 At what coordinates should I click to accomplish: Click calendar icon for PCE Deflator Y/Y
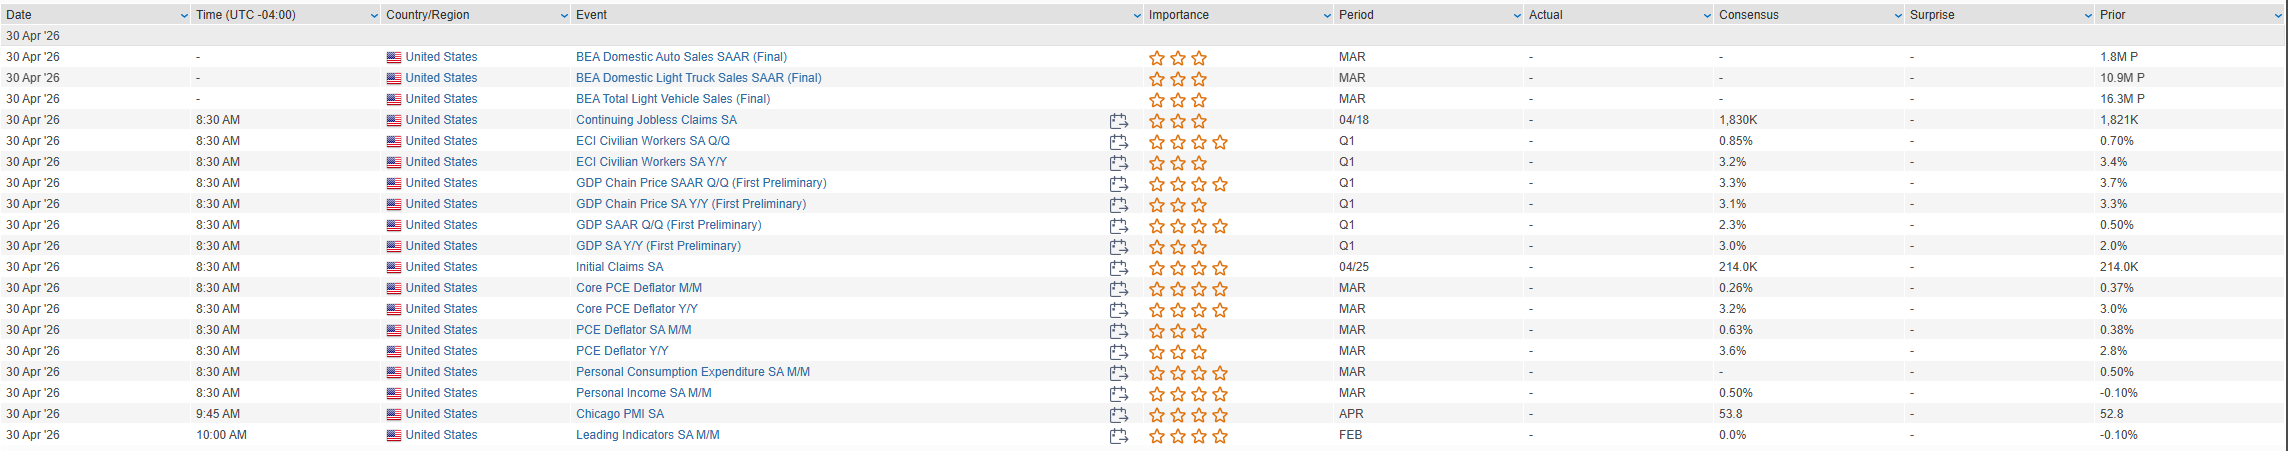coord(1118,352)
